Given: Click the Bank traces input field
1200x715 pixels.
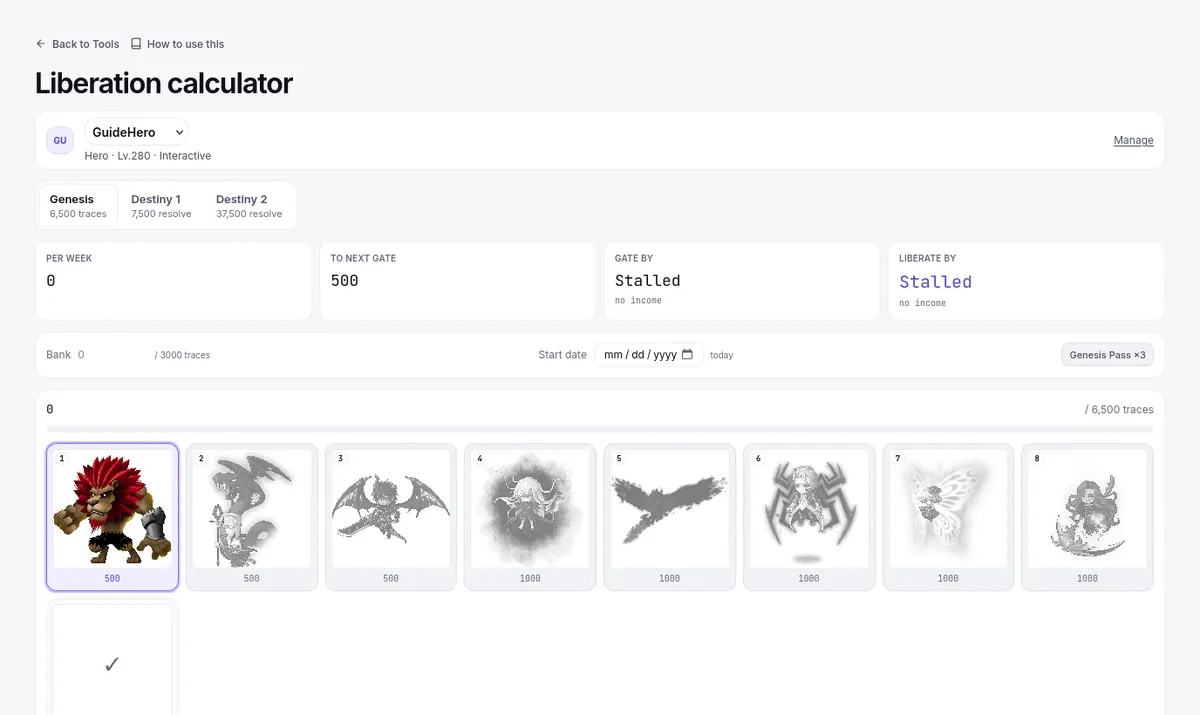Looking at the screenshot, I should 112,355.
